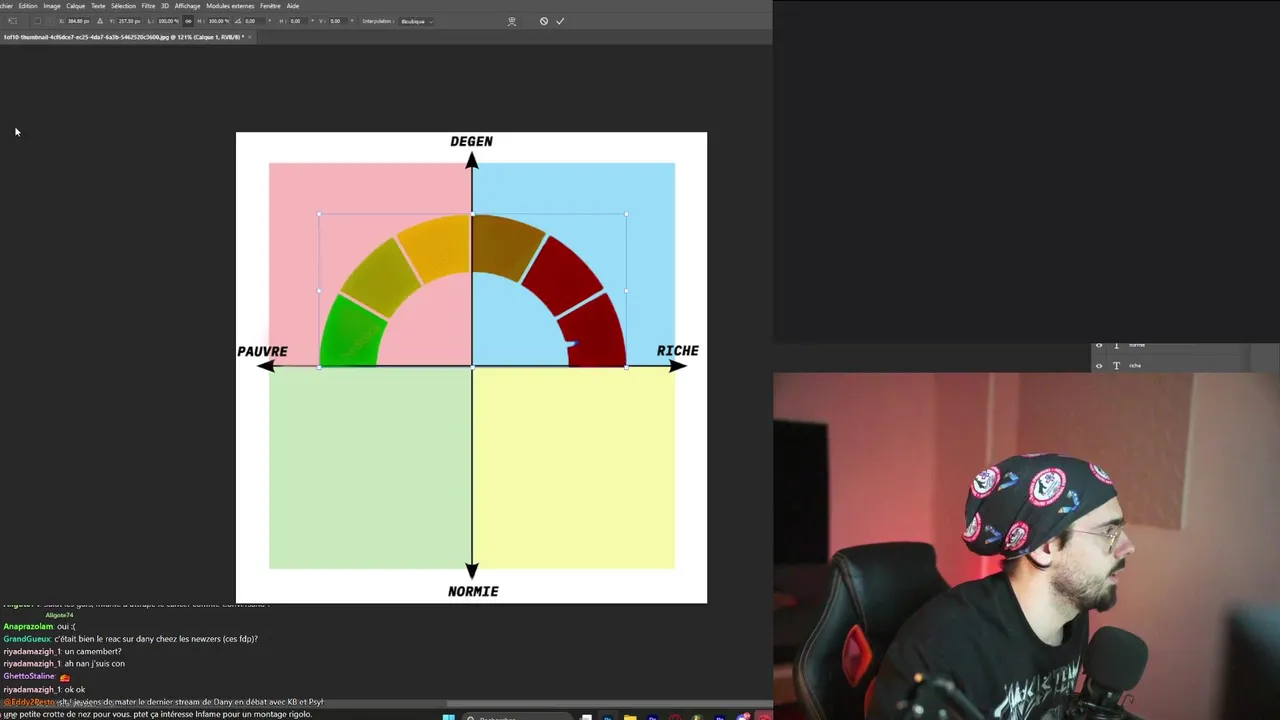Cancel the transform with the circle-slash icon

click(x=543, y=21)
